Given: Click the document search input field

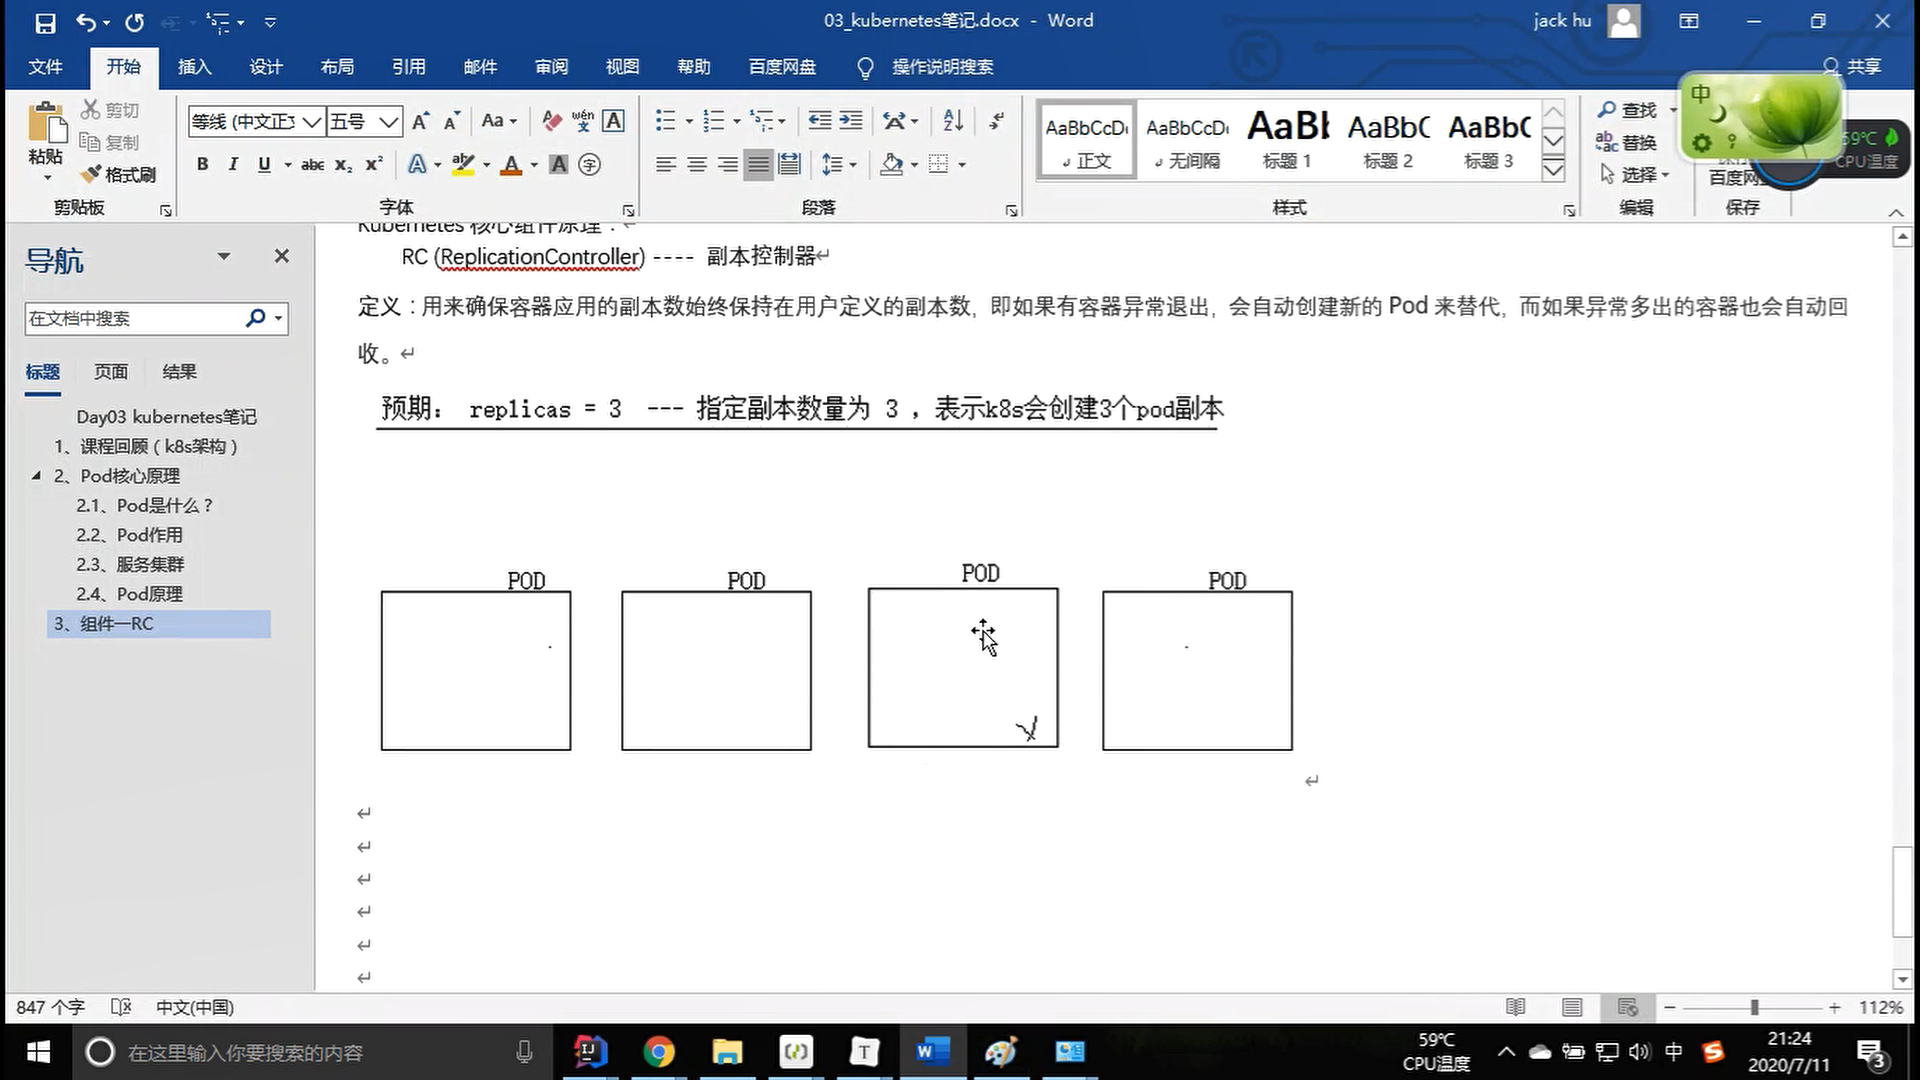Looking at the screenshot, I should click(130, 319).
